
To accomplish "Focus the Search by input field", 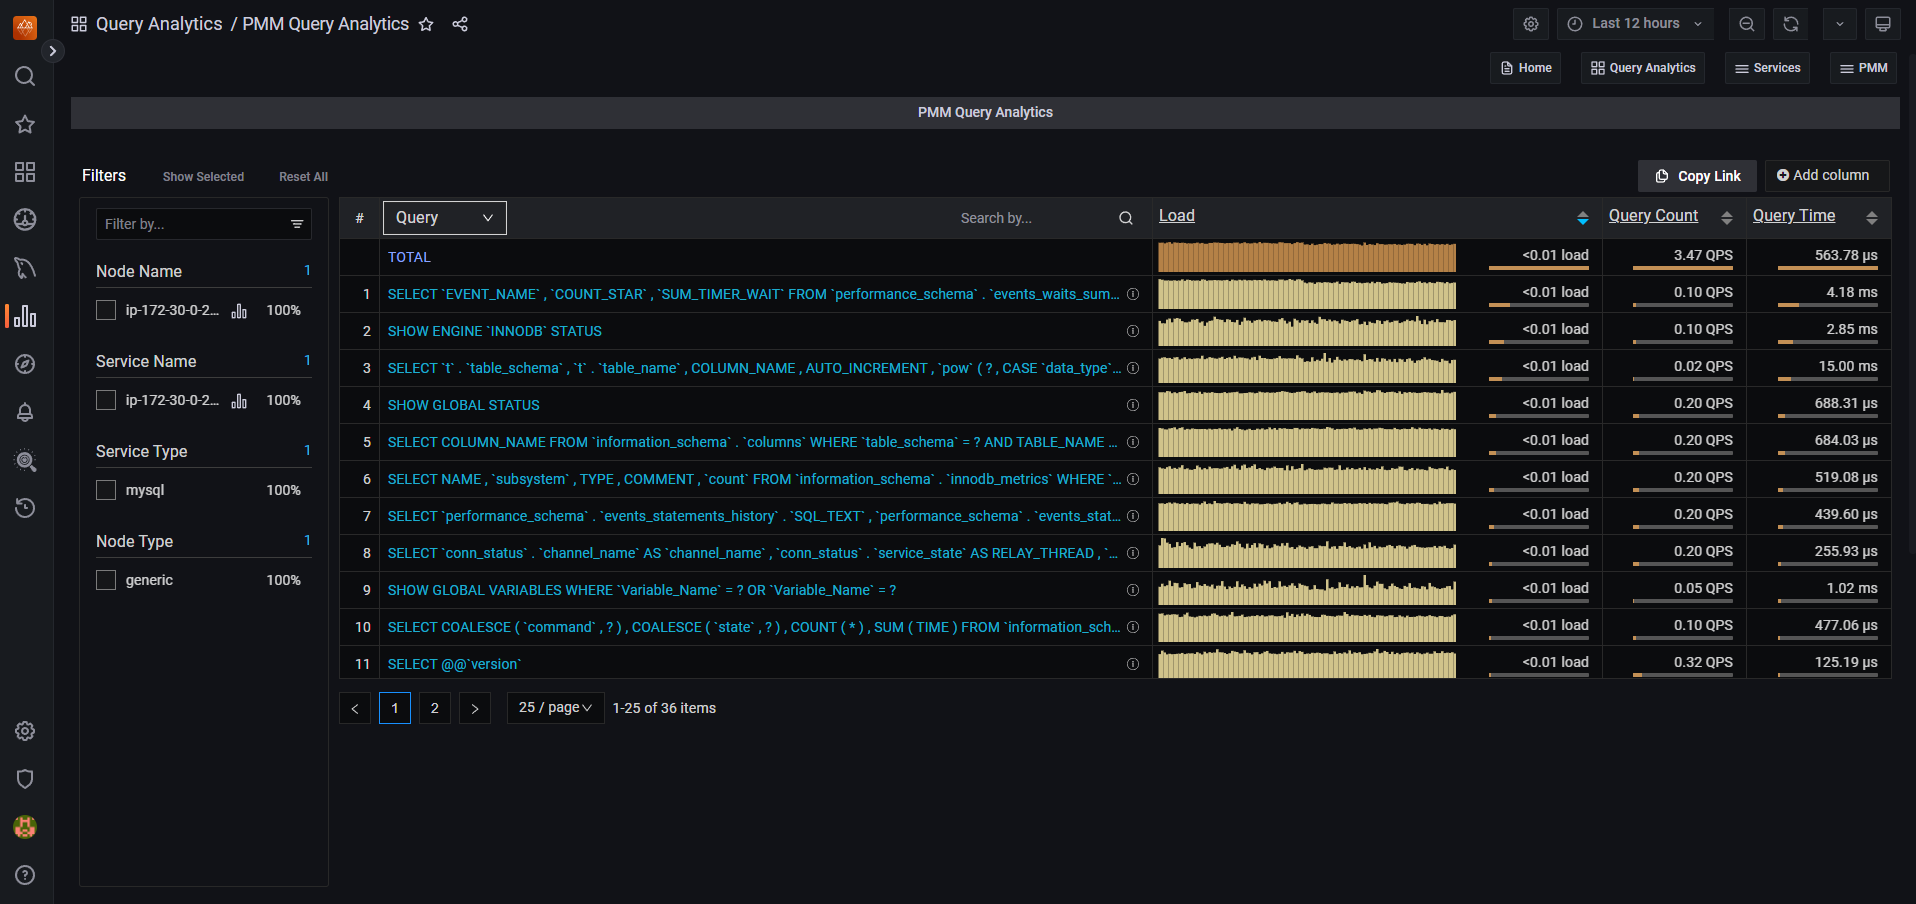I will (x=1035, y=218).
